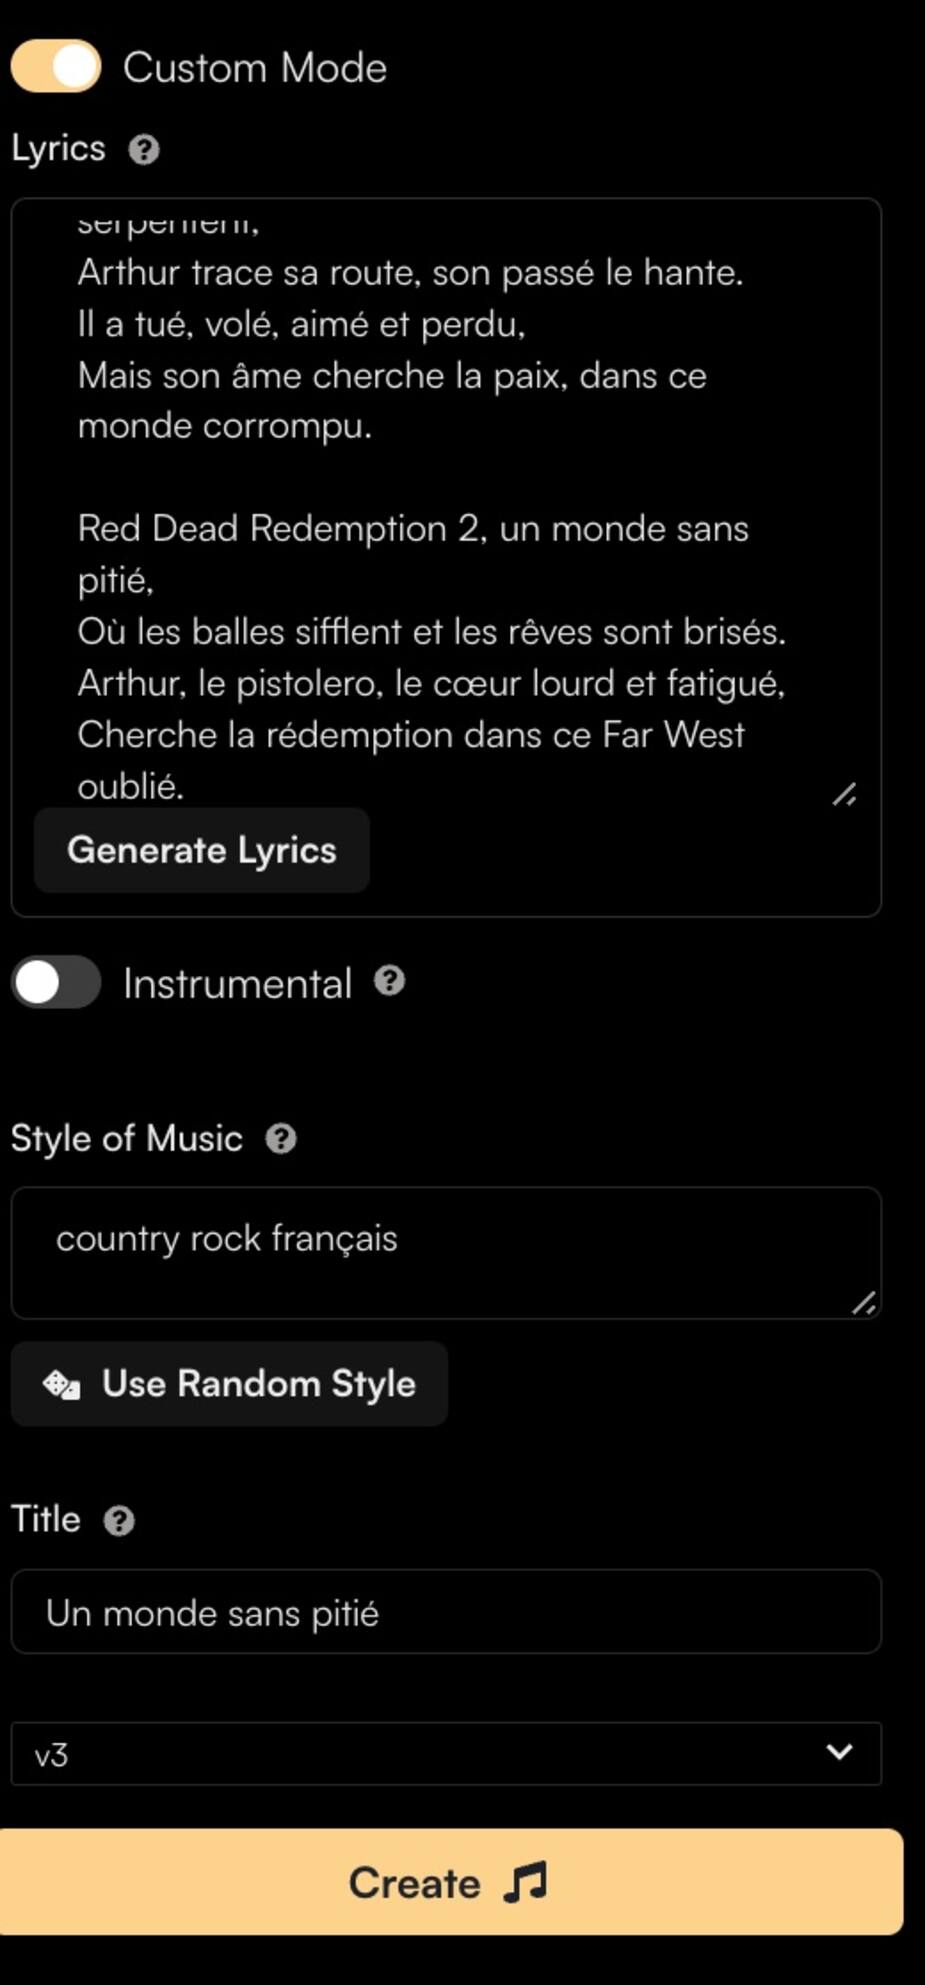Click the Create button label
The height and width of the screenshot is (1985, 925).
pyautogui.click(x=414, y=1883)
